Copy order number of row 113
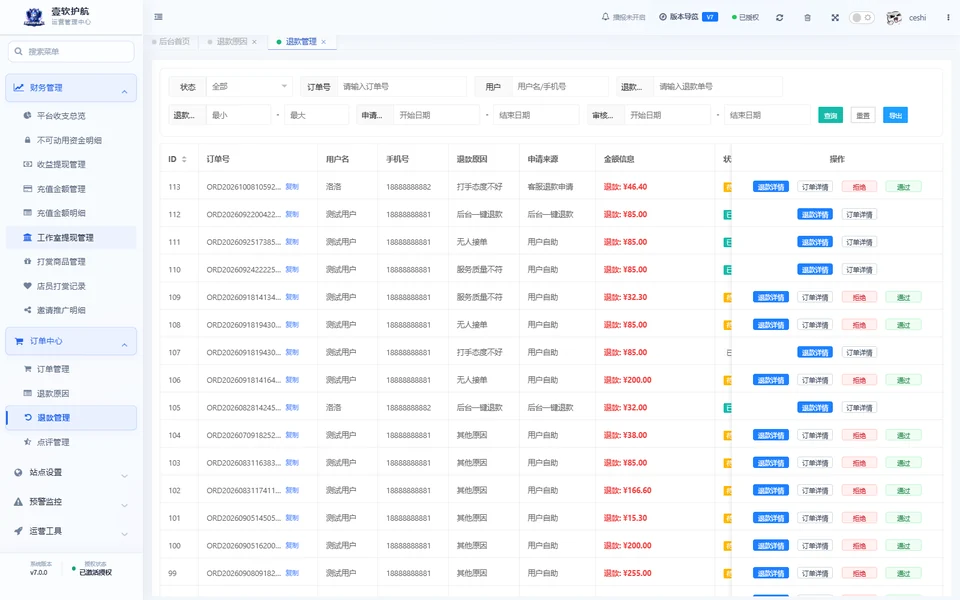 292,187
